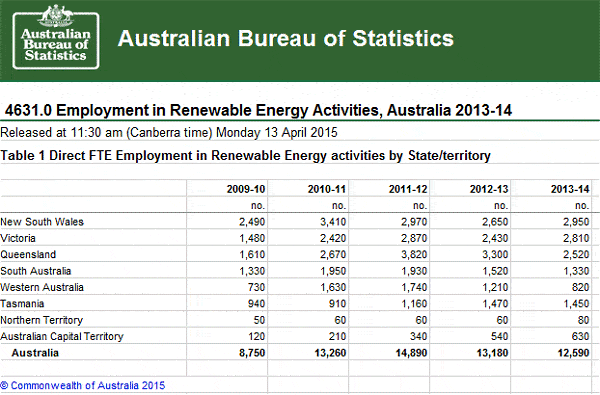Click Western Australia 2011-12 value 1,740
Viewport: 600px width, 395px height.
[414, 287]
